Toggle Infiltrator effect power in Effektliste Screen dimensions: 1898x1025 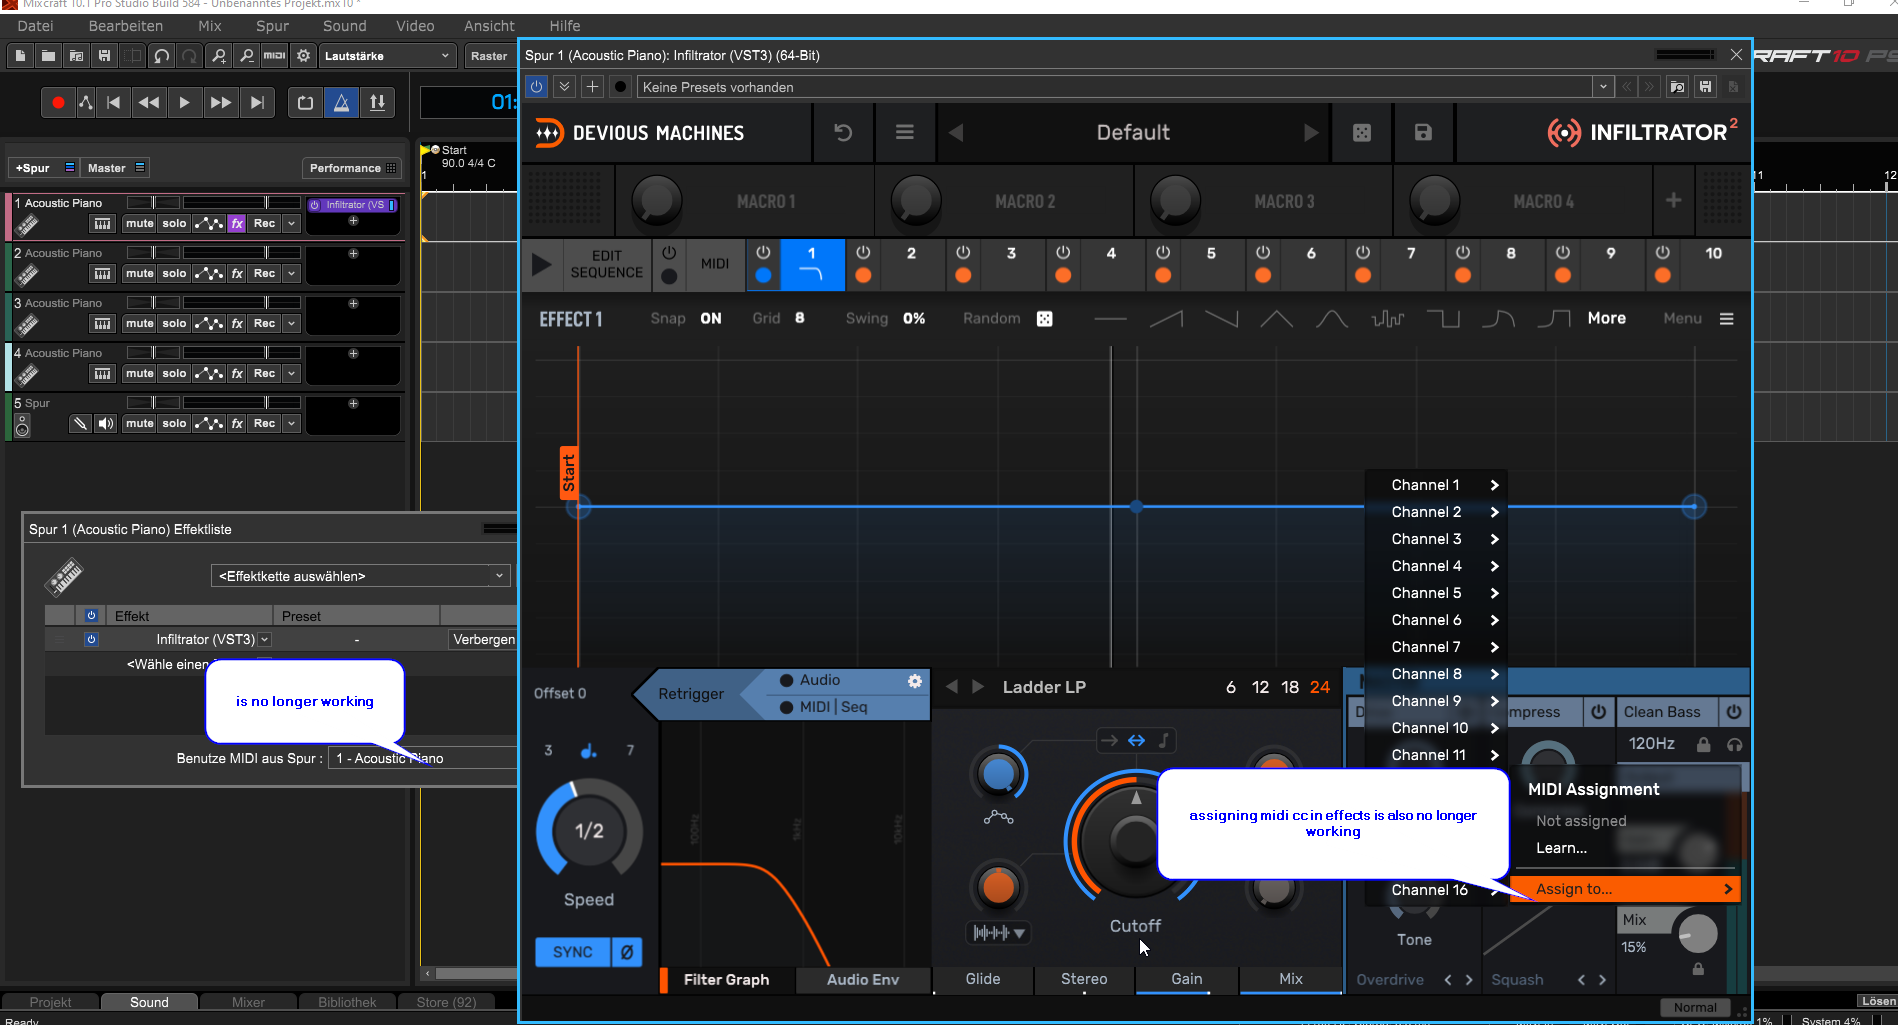tap(91, 639)
